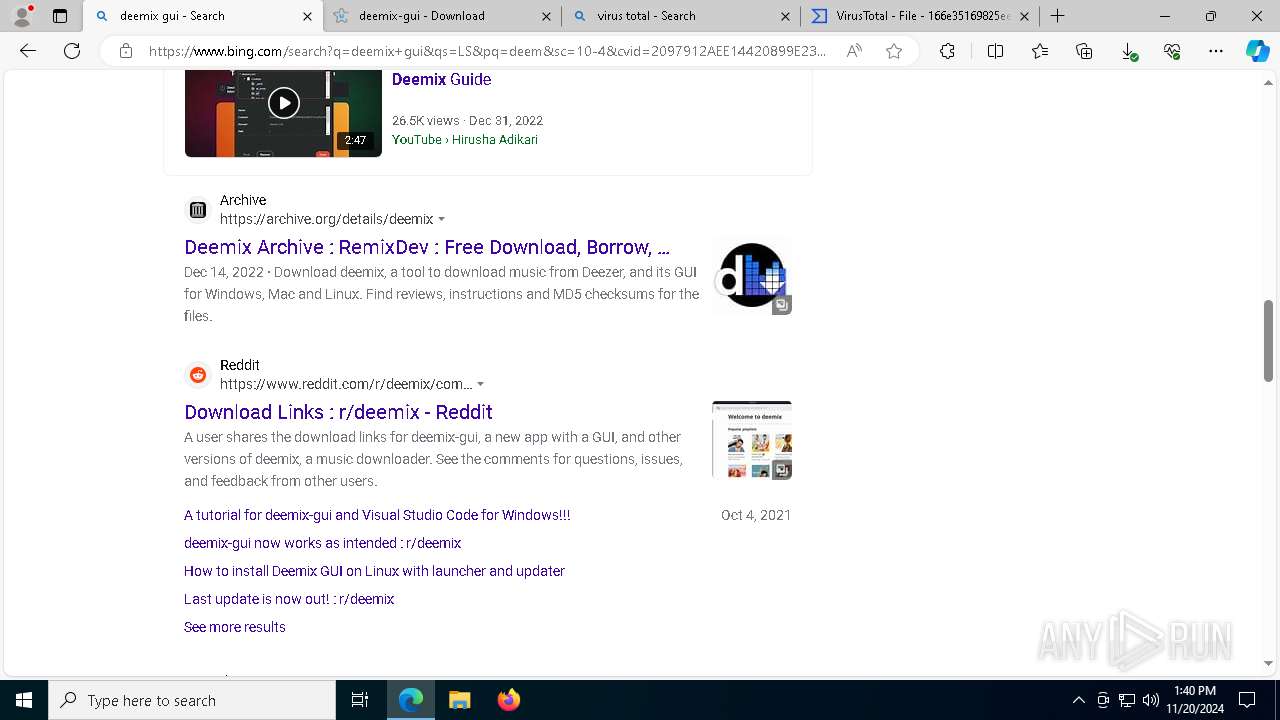Close the VirusTotal - File tab
The width and height of the screenshot is (1280, 720).
click(1024, 16)
